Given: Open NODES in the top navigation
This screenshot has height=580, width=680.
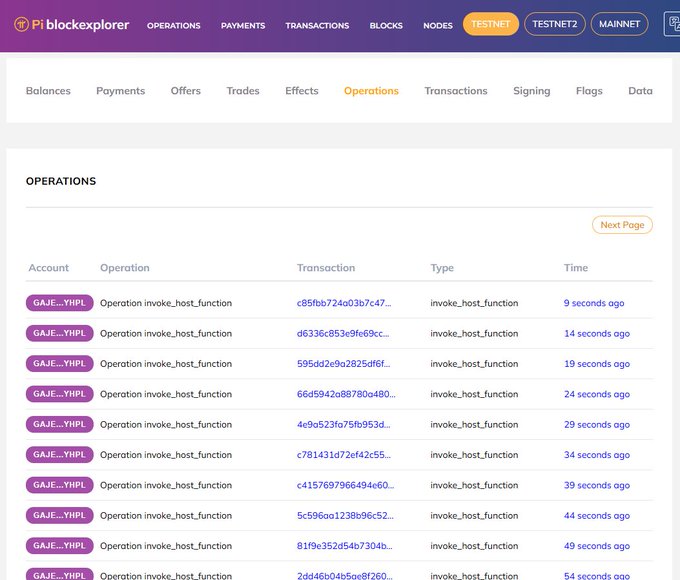Looking at the screenshot, I should point(438,26).
